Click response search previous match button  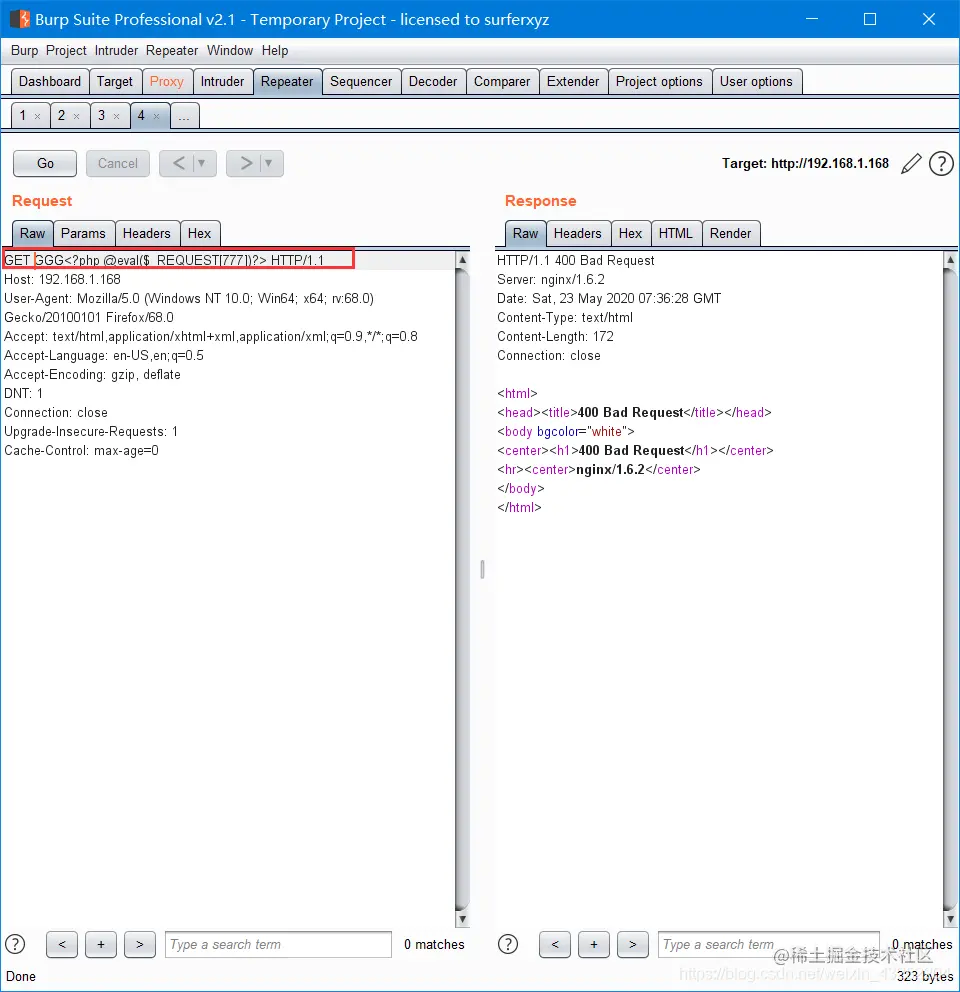click(555, 945)
